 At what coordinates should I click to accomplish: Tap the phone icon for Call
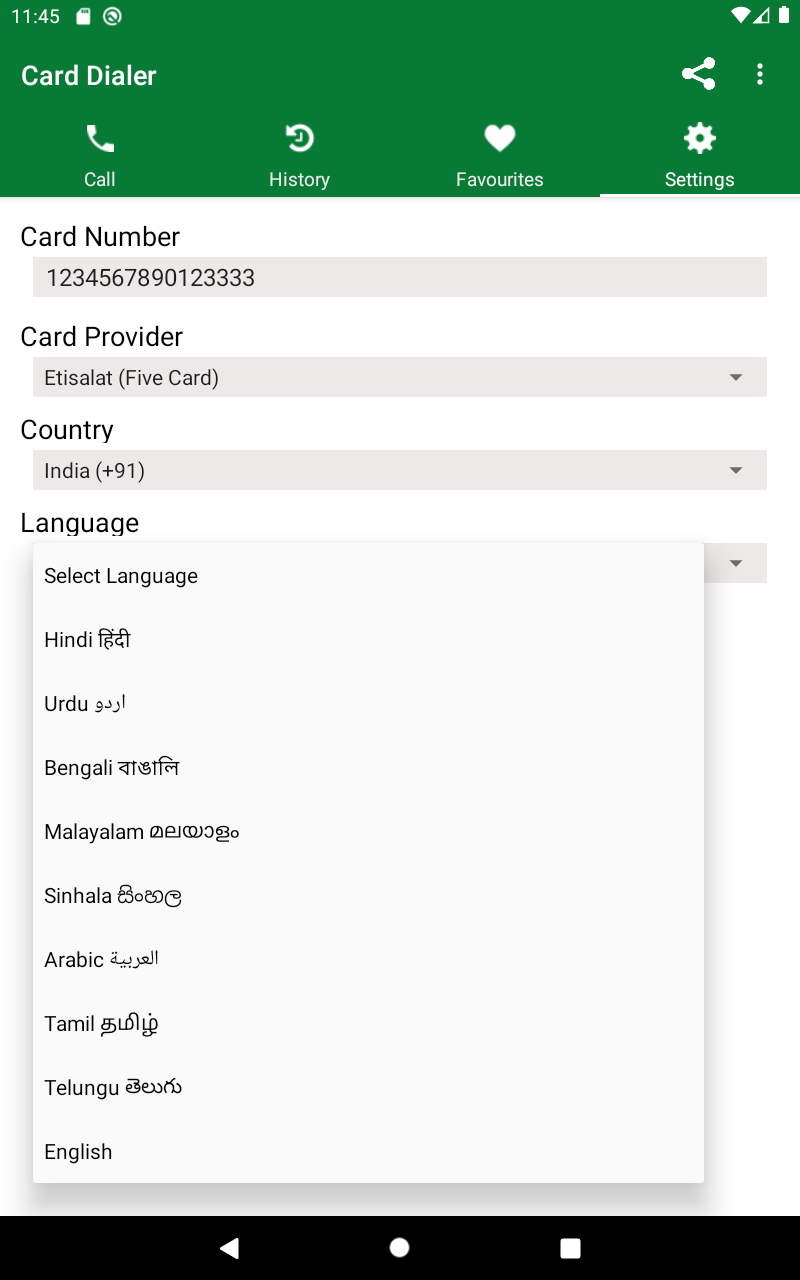[100, 138]
